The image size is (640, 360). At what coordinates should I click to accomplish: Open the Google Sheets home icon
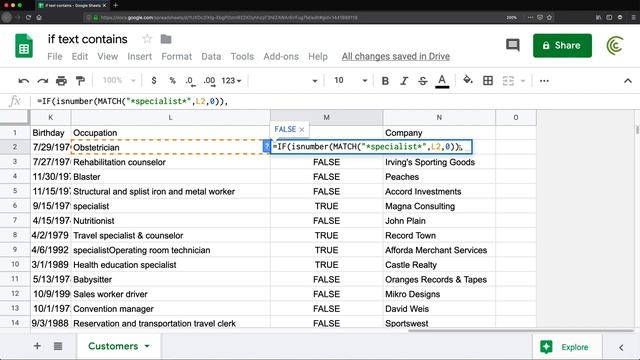(24, 46)
